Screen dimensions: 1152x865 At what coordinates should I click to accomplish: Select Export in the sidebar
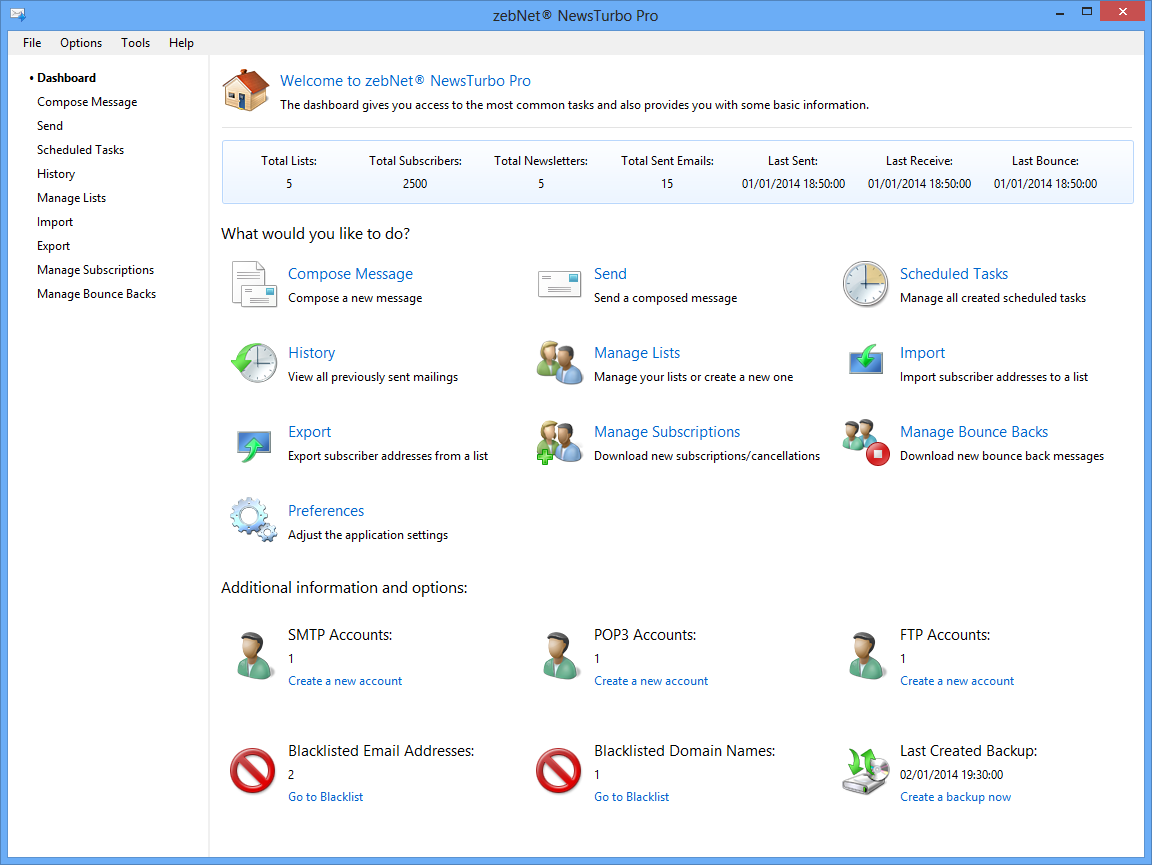54,246
